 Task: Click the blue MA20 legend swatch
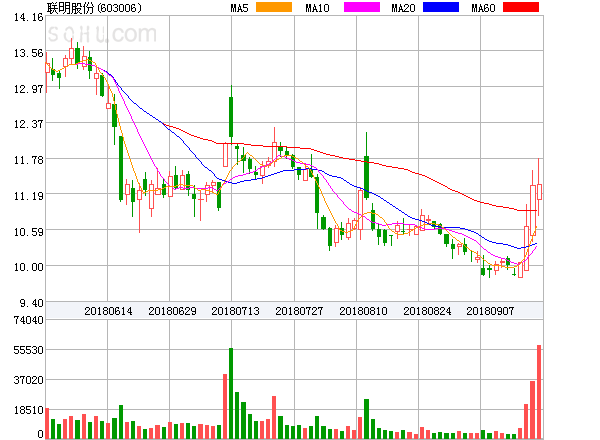point(441,7)
